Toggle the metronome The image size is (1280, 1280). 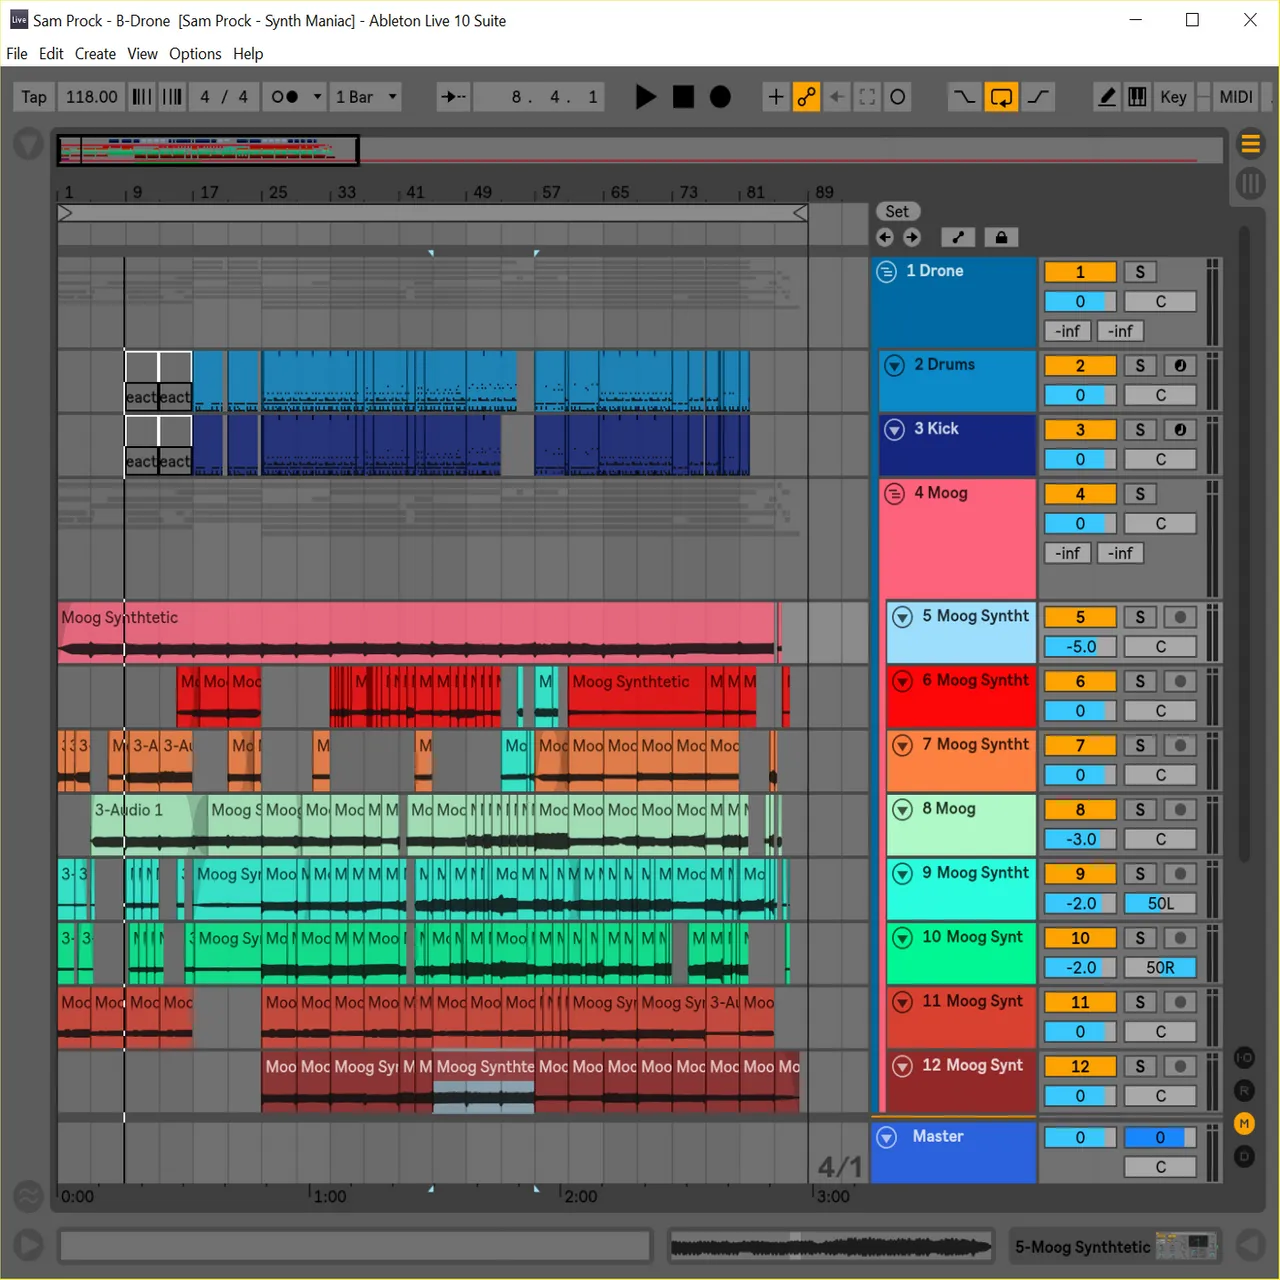click(284, 97)
